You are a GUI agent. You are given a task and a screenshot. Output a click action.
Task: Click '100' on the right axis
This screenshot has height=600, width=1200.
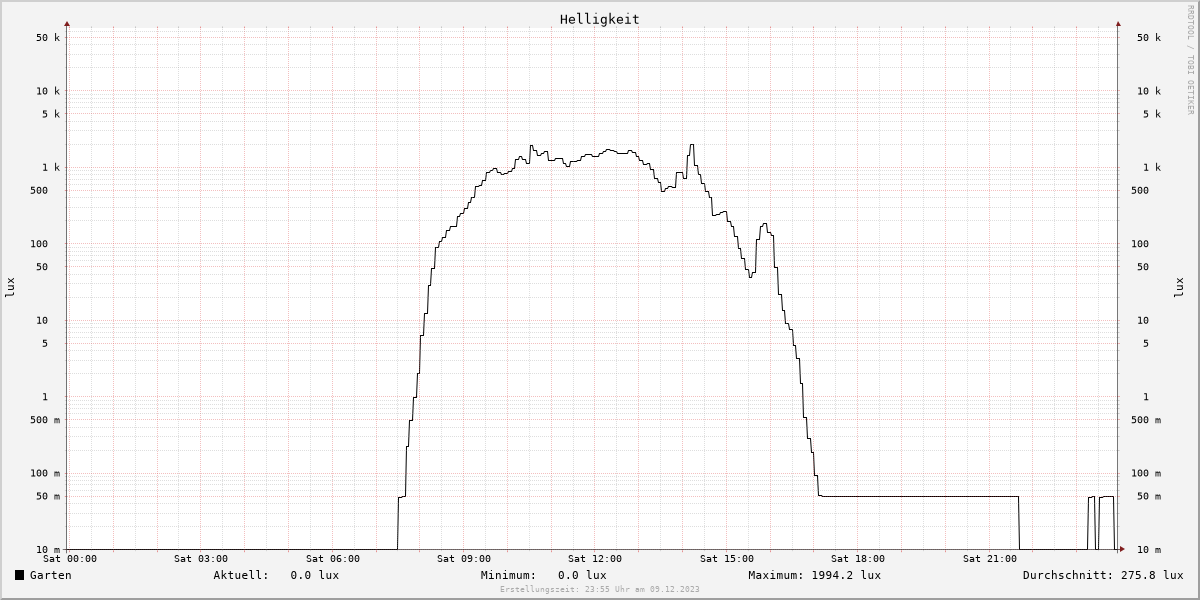point(1140,244)
